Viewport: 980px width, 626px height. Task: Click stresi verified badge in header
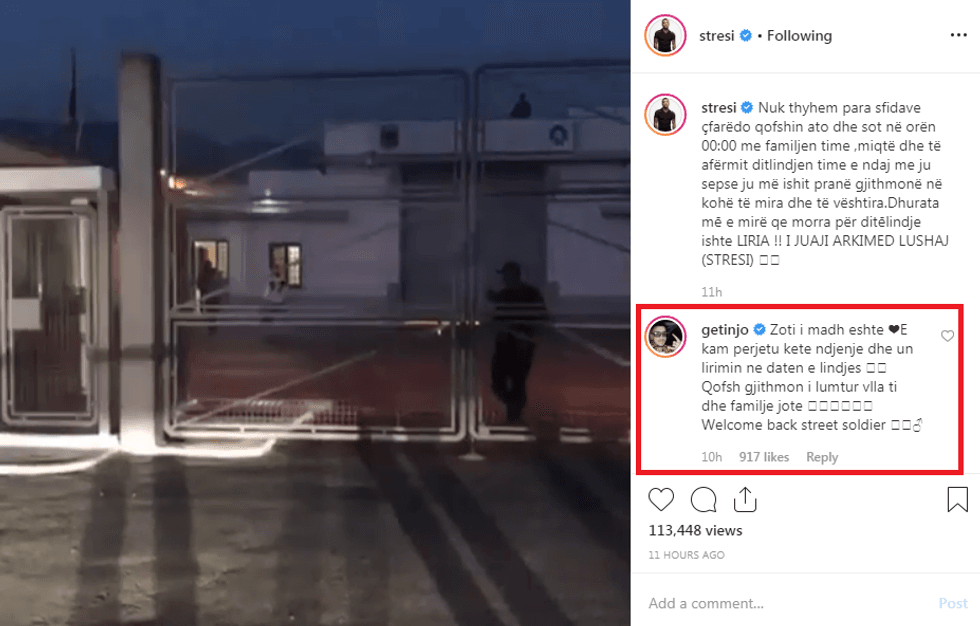click(x=746, y=36)
